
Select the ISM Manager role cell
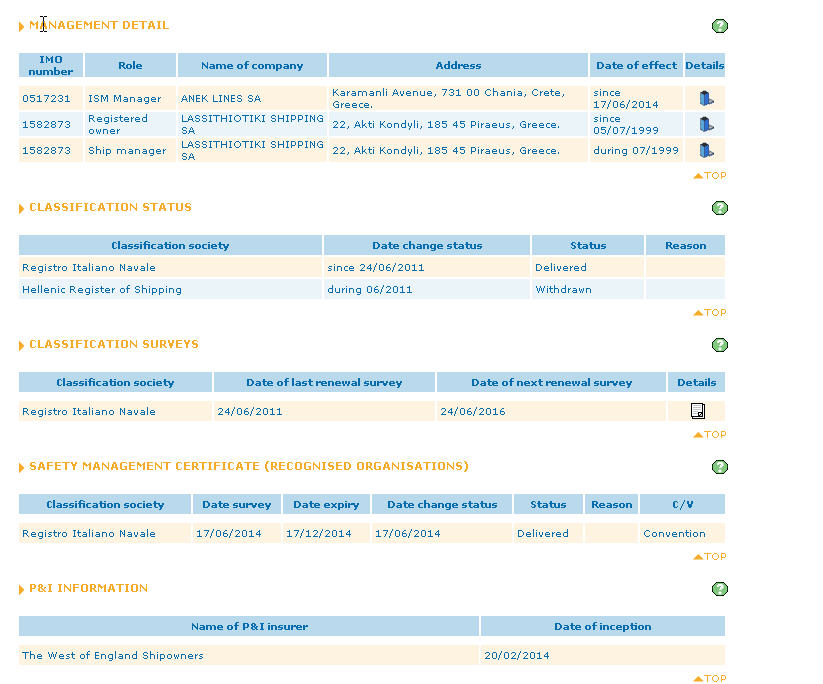click(x=130, y=98)
